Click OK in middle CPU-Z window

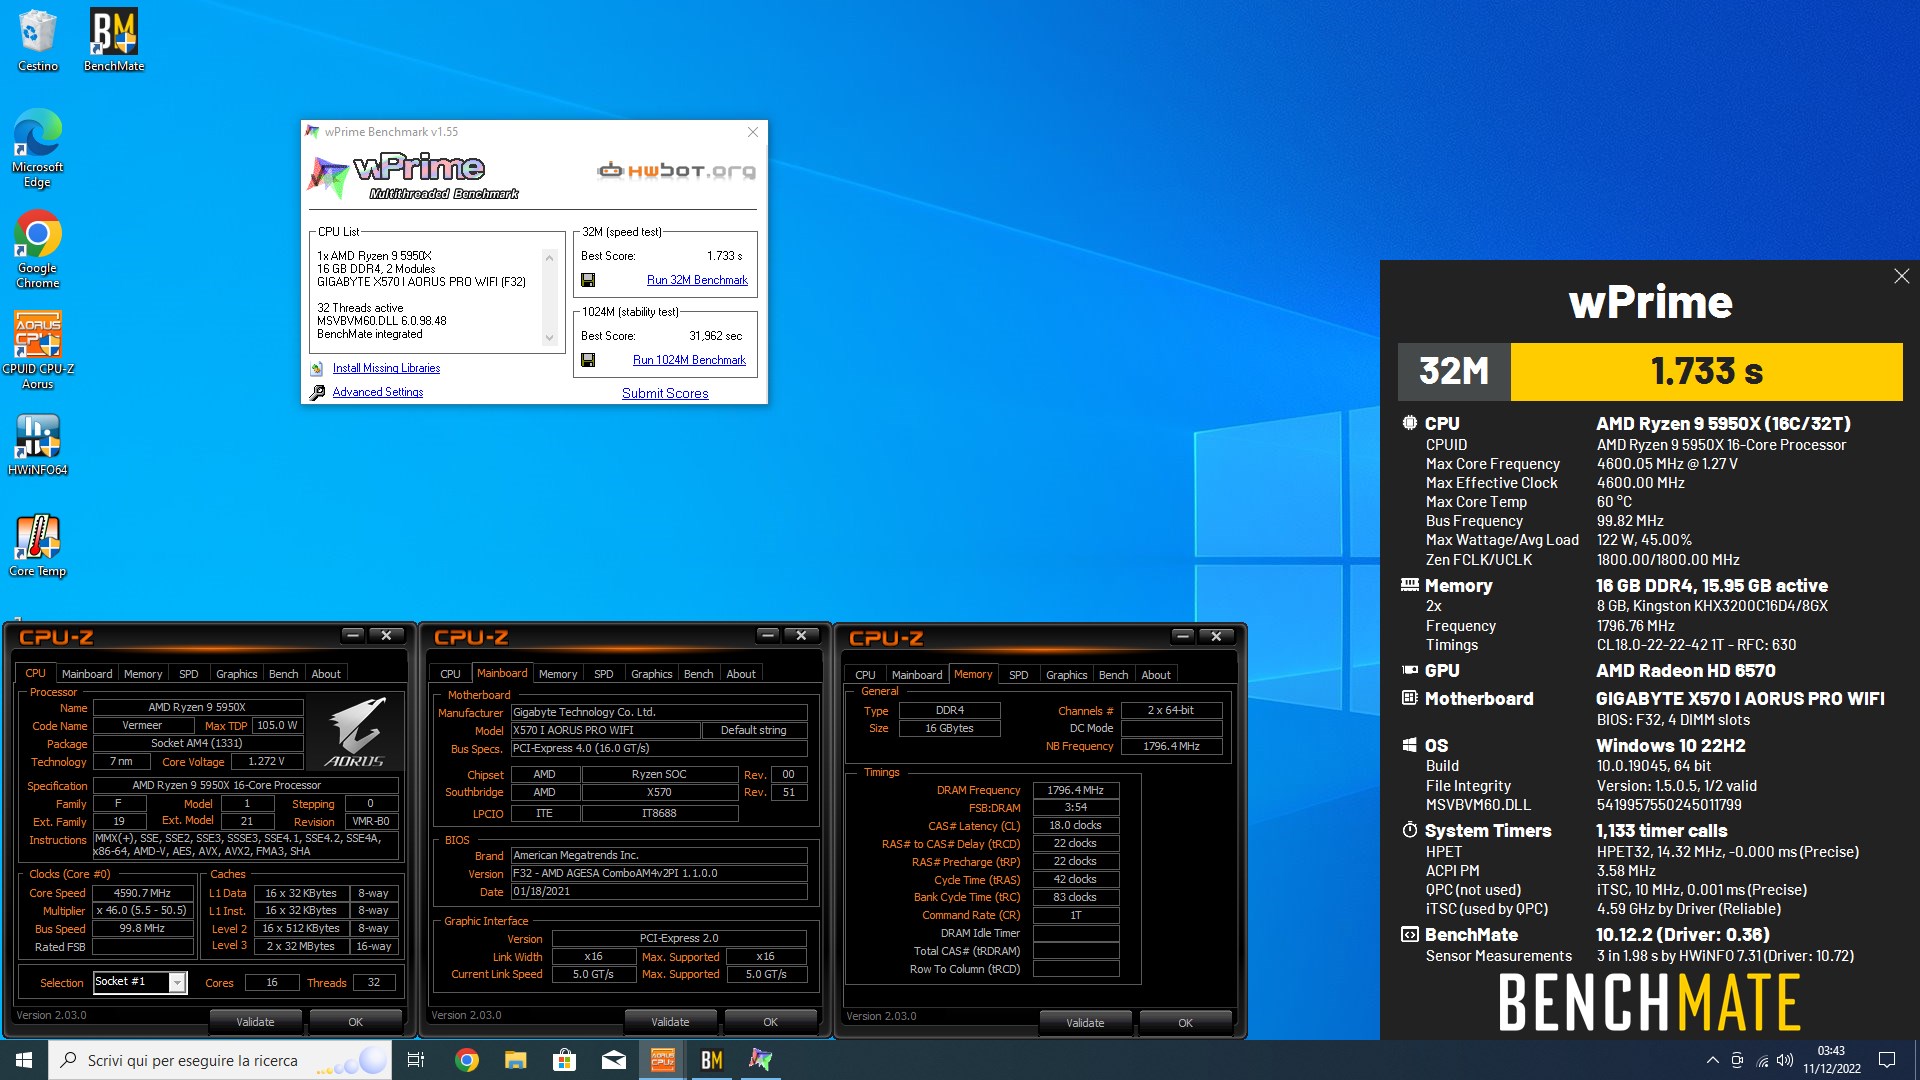click(x=770, y=1022)
